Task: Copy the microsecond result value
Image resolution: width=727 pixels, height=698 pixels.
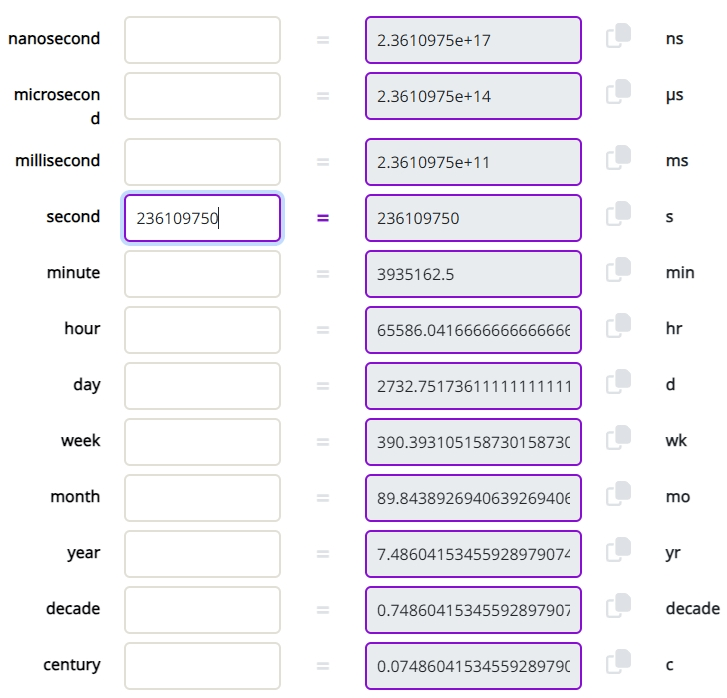Action: coord(619,92)
